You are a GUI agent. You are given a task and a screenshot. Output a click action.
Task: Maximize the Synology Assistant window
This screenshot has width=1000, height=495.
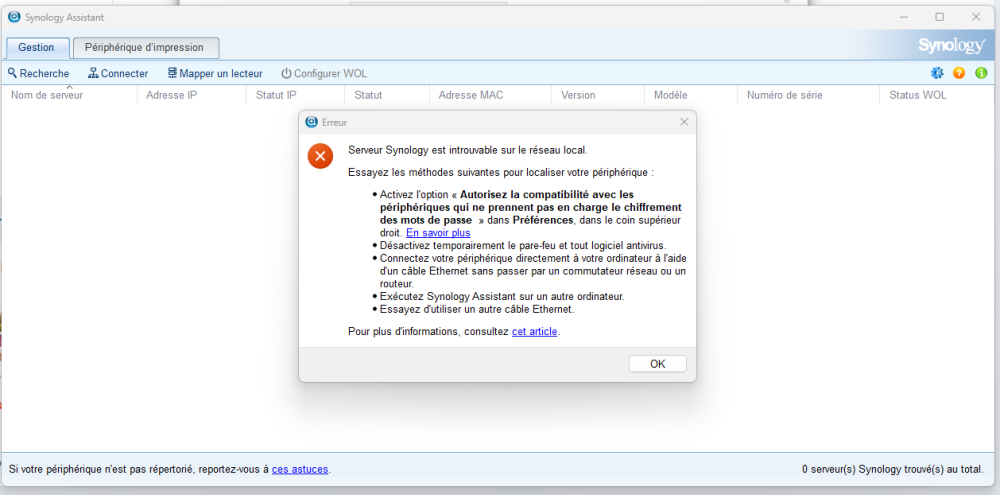[x=939, y=17]
